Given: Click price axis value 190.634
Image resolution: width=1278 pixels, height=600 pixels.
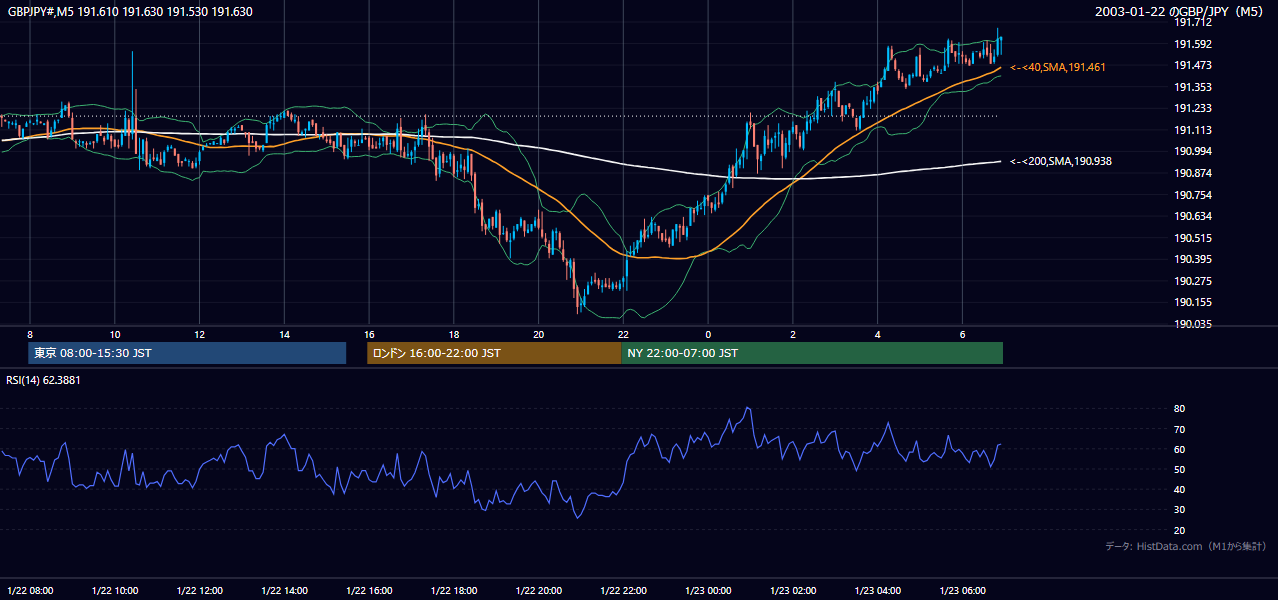Looking at the screenshot, I should 1192,216.
